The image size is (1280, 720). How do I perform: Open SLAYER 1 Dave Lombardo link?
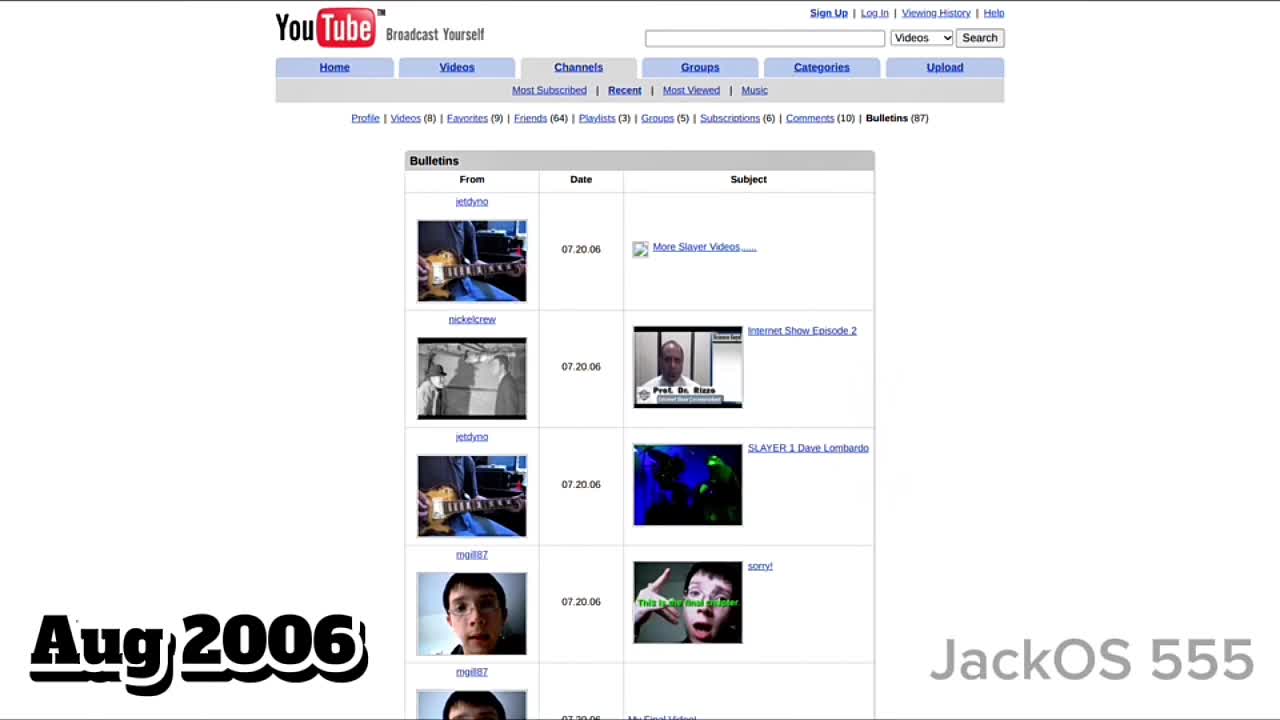pyautogui.click(x=808, y=448)
